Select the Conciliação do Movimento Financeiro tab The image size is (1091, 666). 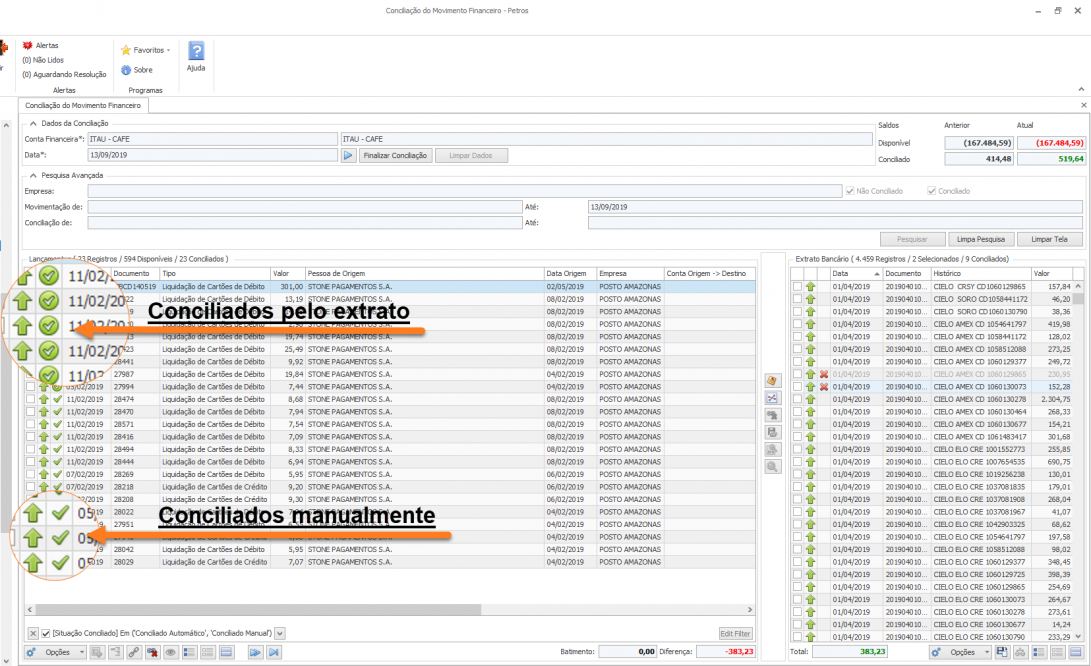[83, 104]
